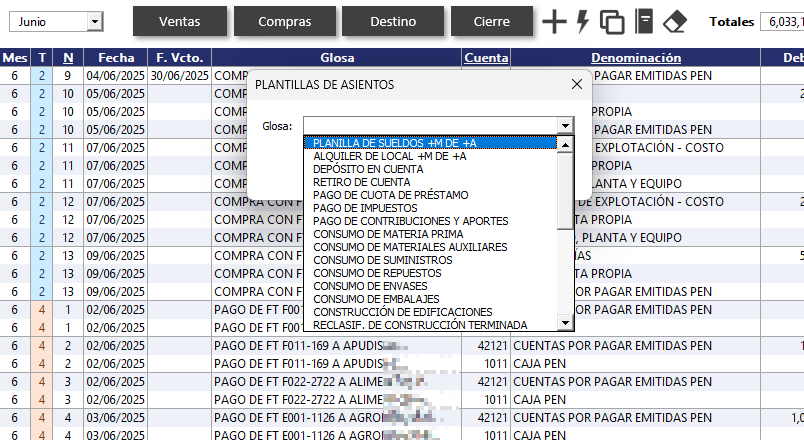Screen dimensions: 804x440
Task: Close the Plantillas de Asientos dialog
Action: (576, 84)
